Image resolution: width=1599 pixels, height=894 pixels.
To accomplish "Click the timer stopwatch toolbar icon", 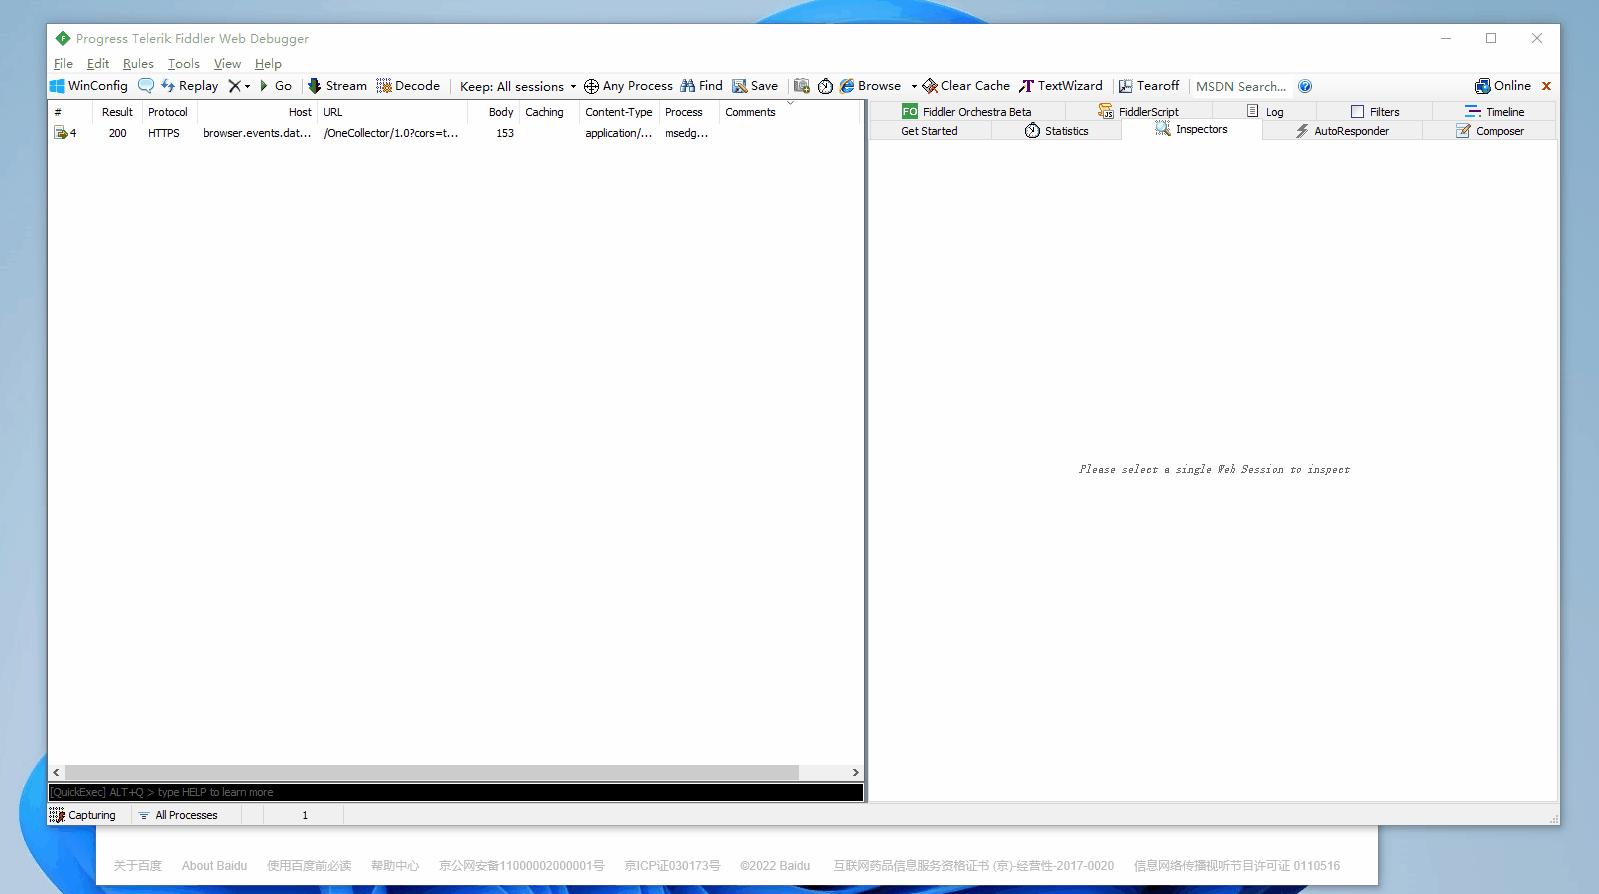I will point(825,86).
